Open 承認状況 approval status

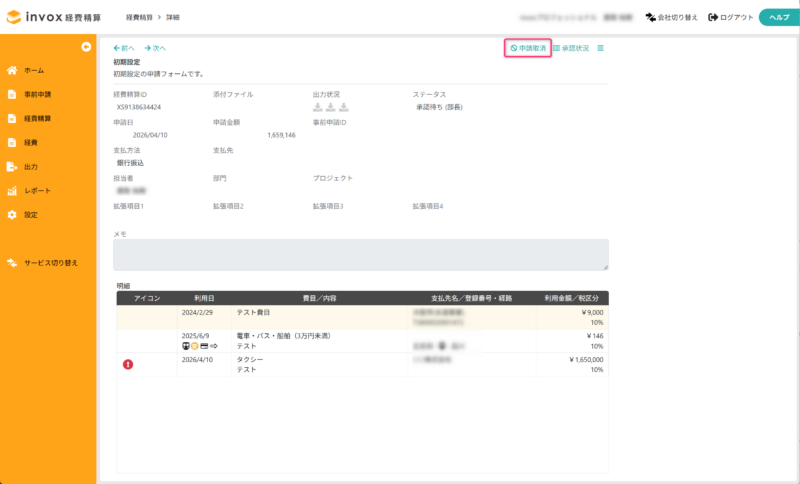point(571,48)
